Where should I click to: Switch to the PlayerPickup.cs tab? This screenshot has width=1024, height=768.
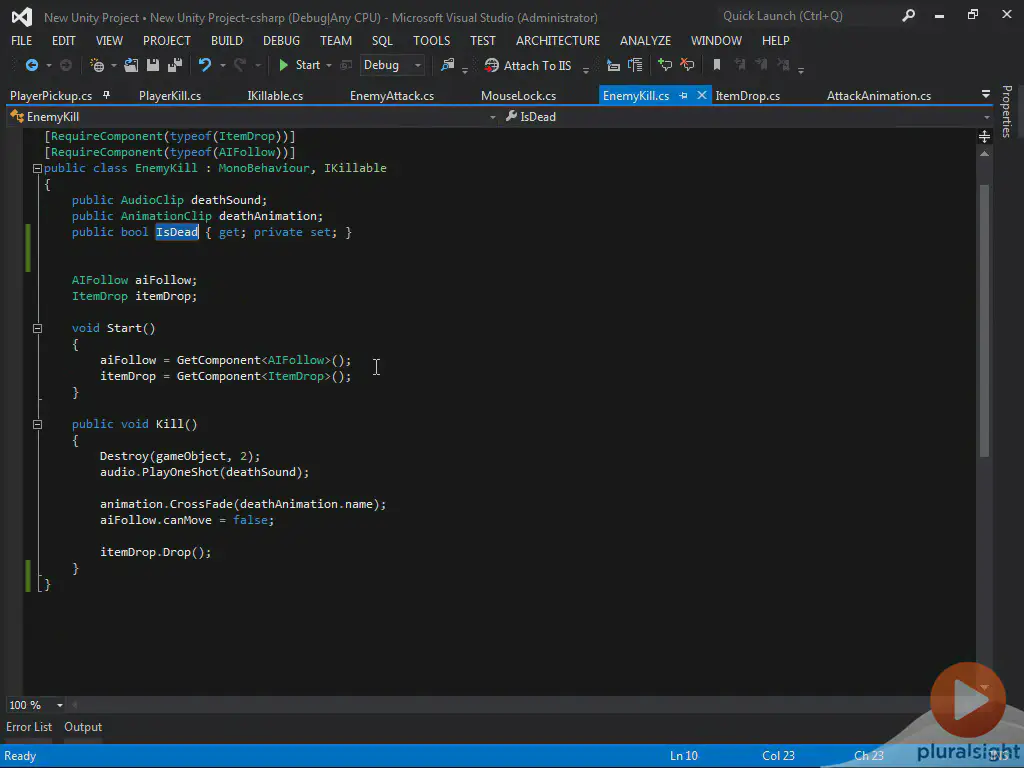tap(51, 95)
